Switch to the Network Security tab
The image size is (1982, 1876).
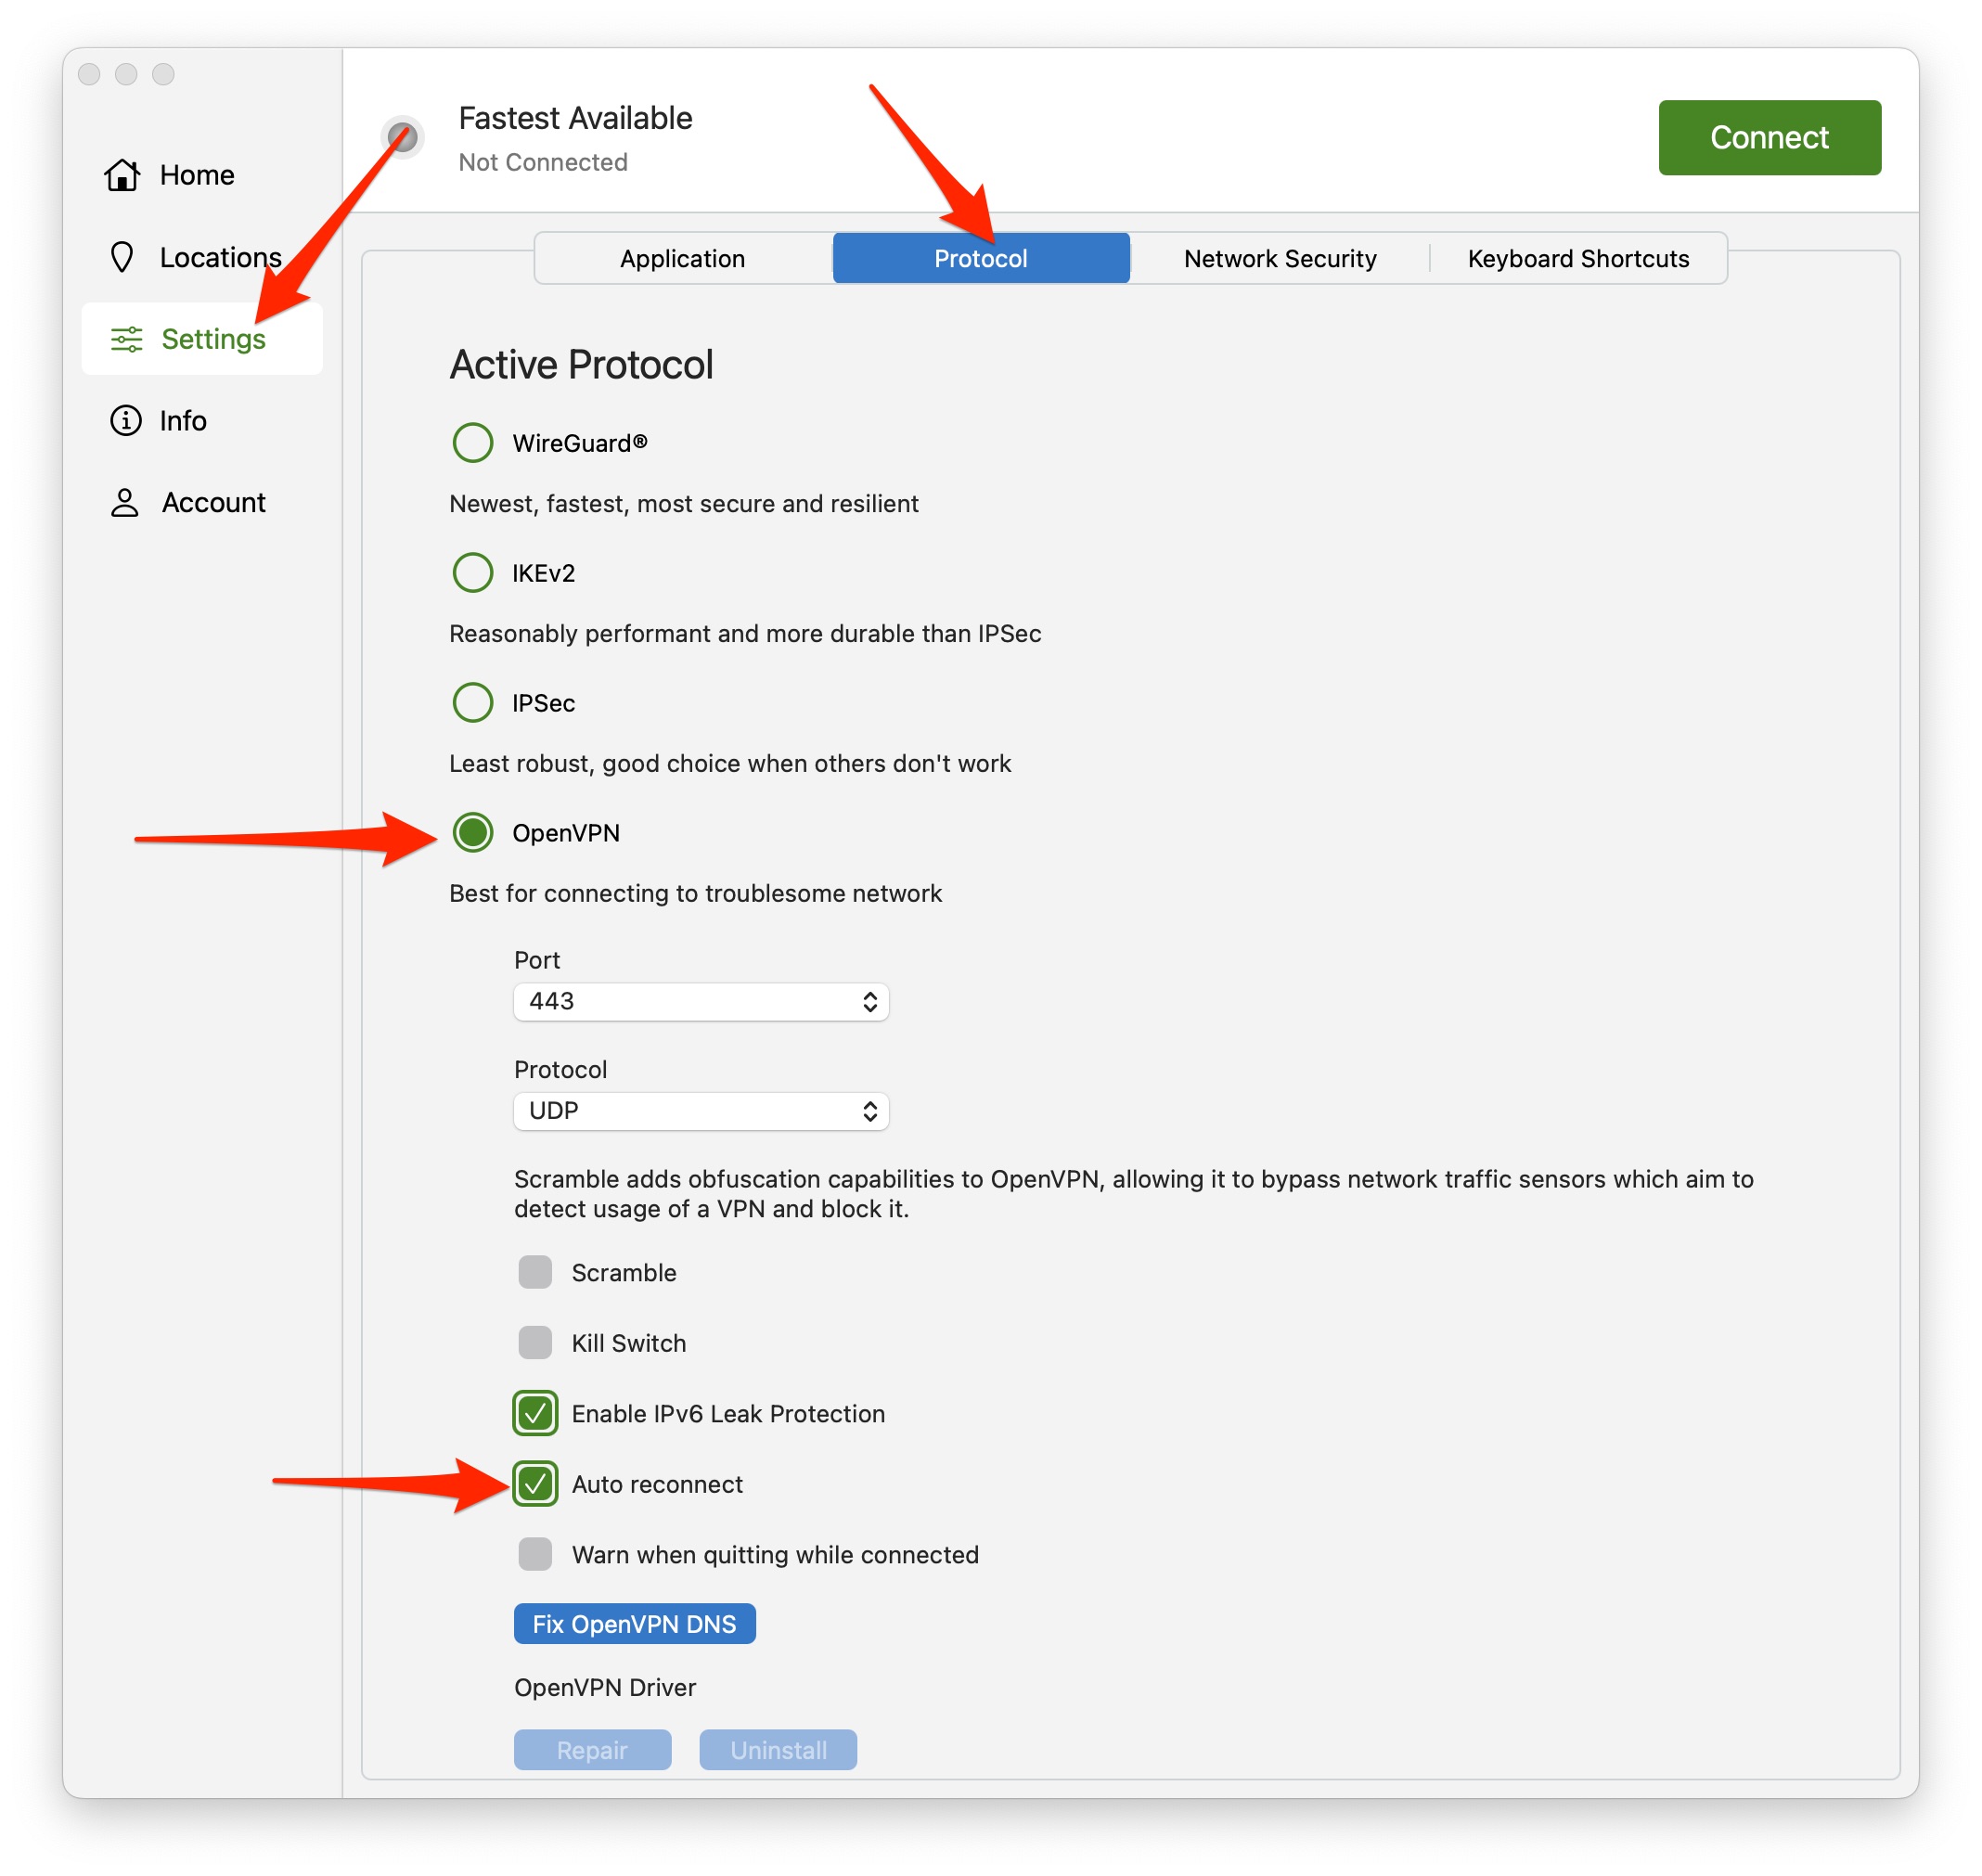[1280, 258]
